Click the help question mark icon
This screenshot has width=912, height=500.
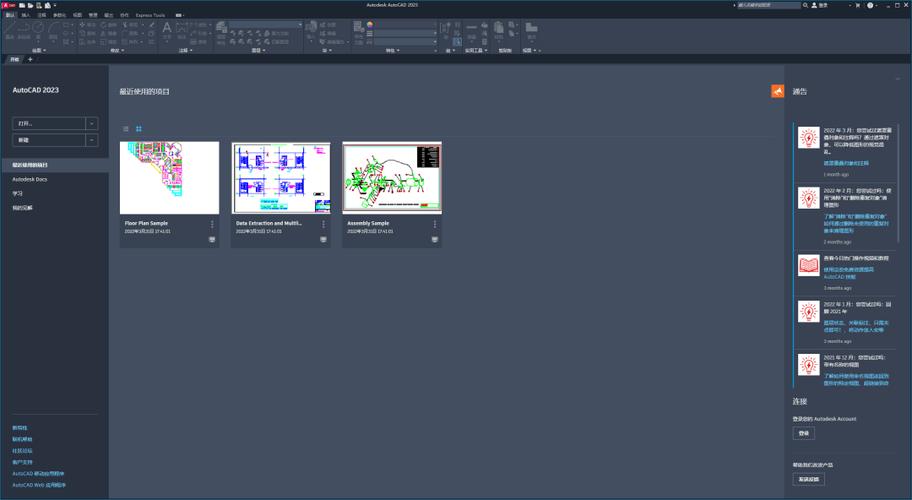click(871, 5)
